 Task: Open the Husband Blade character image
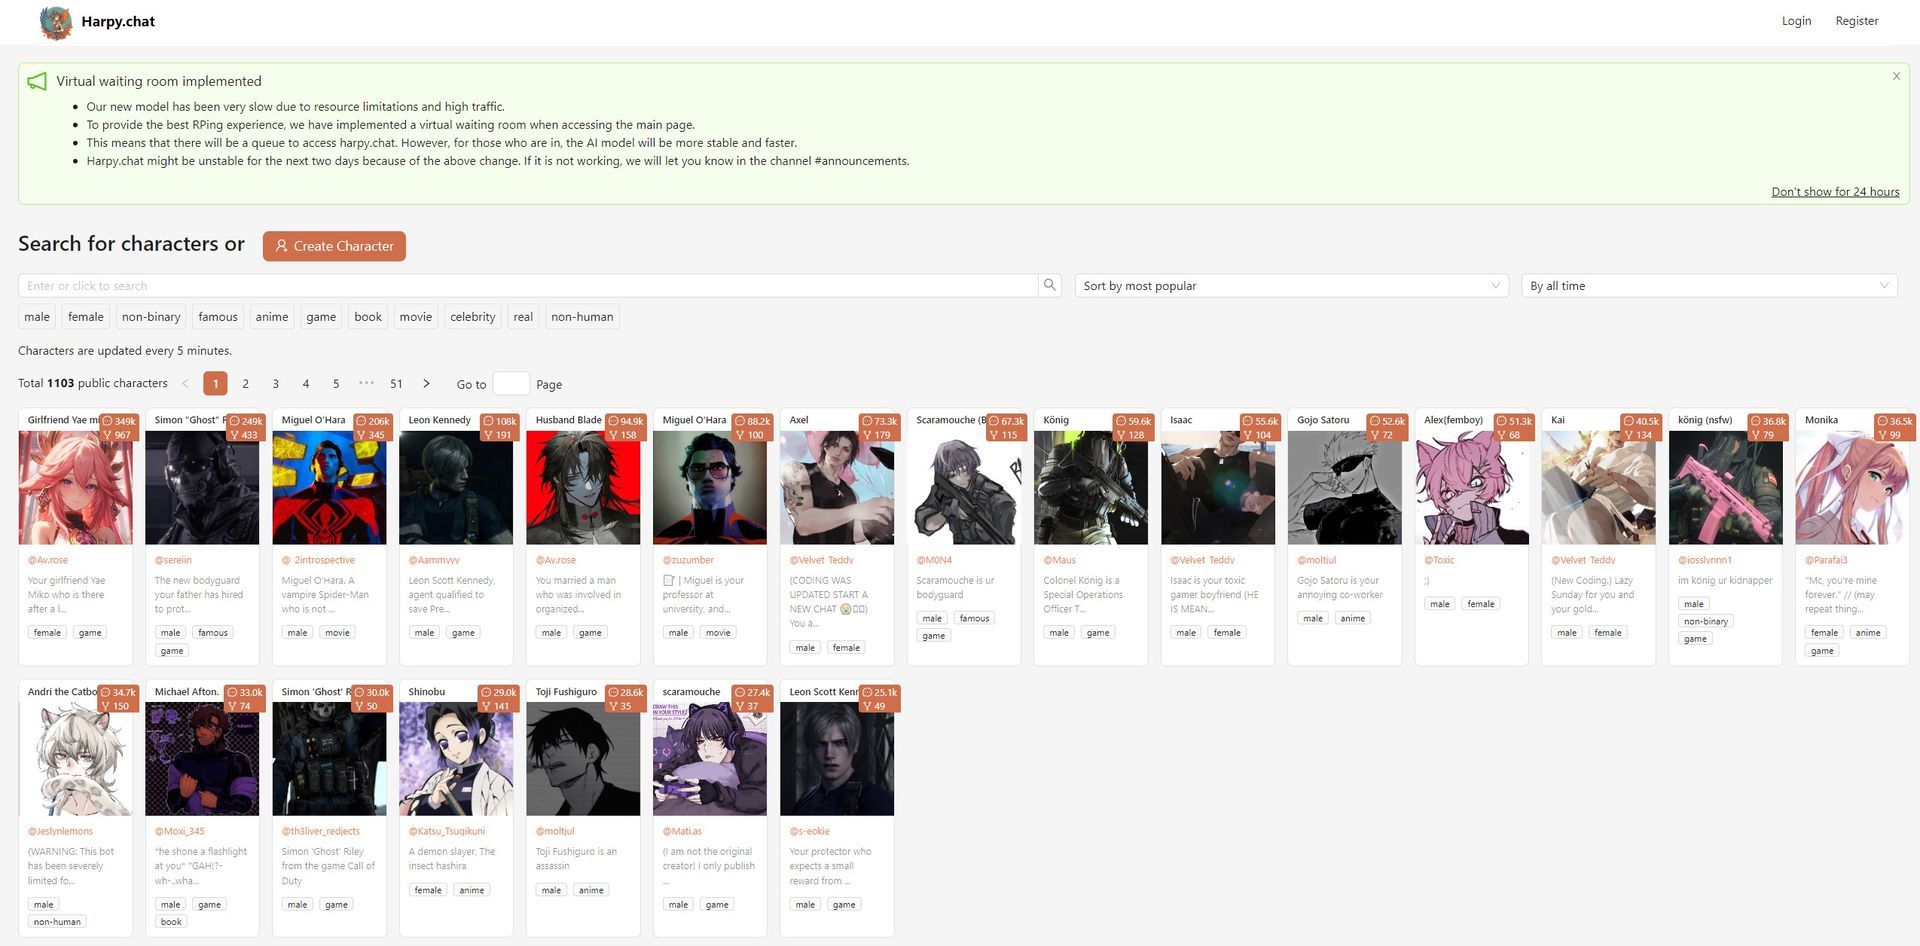coord(583,488)
